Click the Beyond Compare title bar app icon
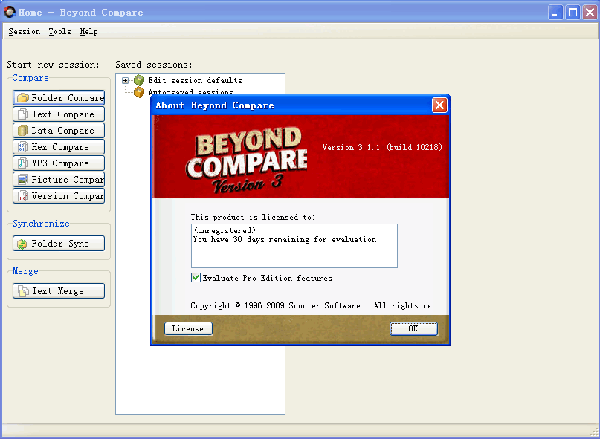600x439 pixels. (10, 12)
